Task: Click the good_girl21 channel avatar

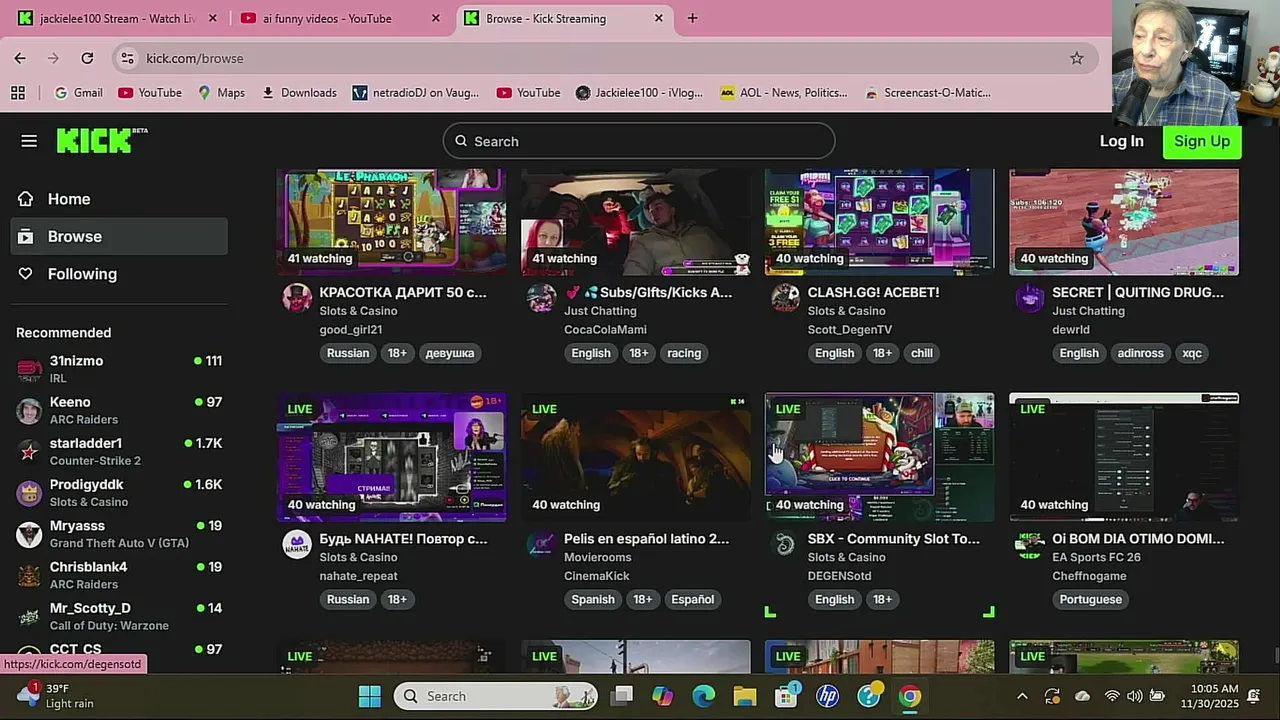Action: [297, 298]
